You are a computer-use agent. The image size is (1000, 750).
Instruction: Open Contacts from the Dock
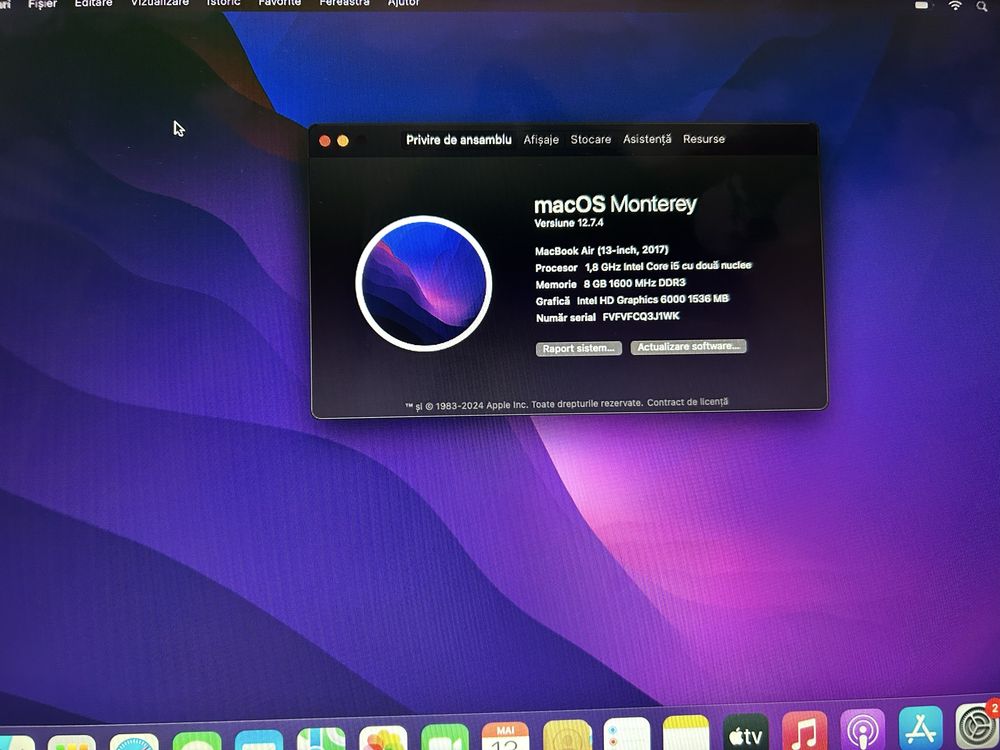pos(567,734)
